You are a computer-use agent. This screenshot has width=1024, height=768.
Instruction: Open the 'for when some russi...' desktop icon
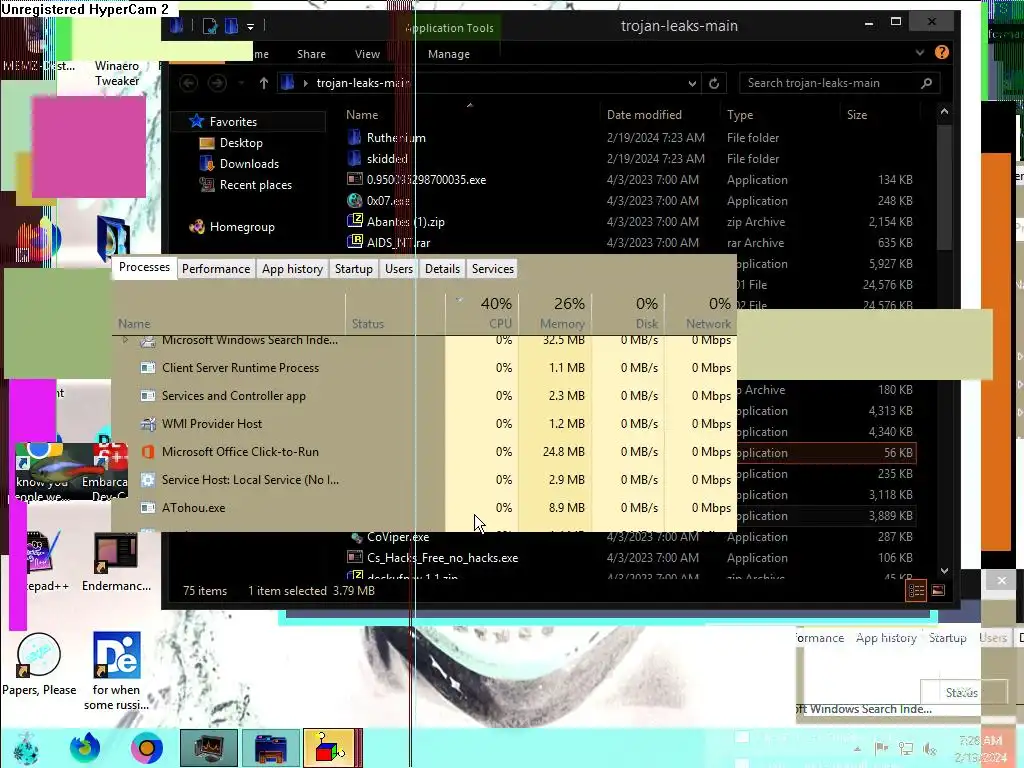click(116, 671)
